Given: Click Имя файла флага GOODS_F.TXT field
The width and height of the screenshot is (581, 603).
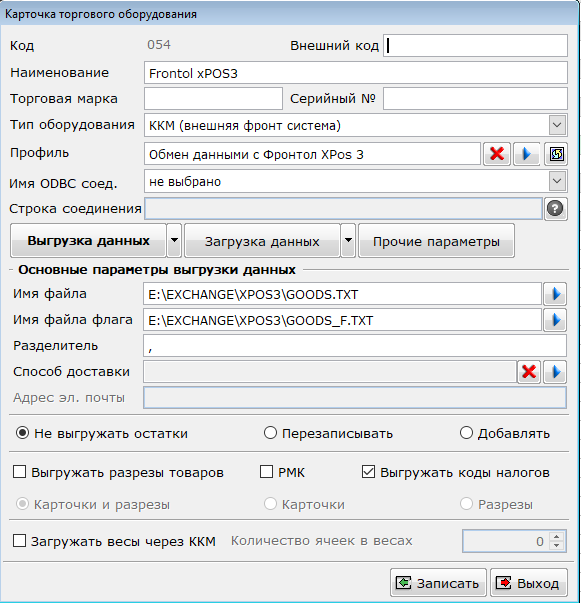Looking at the screenshot, I should (x=342, y=320).
